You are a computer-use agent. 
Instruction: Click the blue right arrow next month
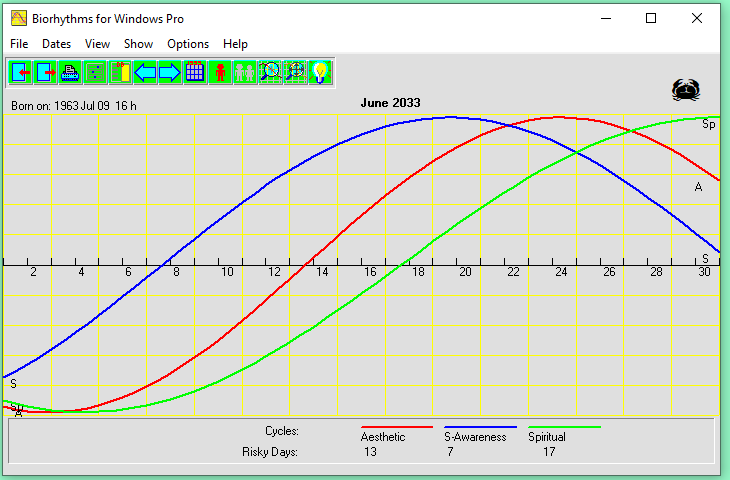click(170, 72)
